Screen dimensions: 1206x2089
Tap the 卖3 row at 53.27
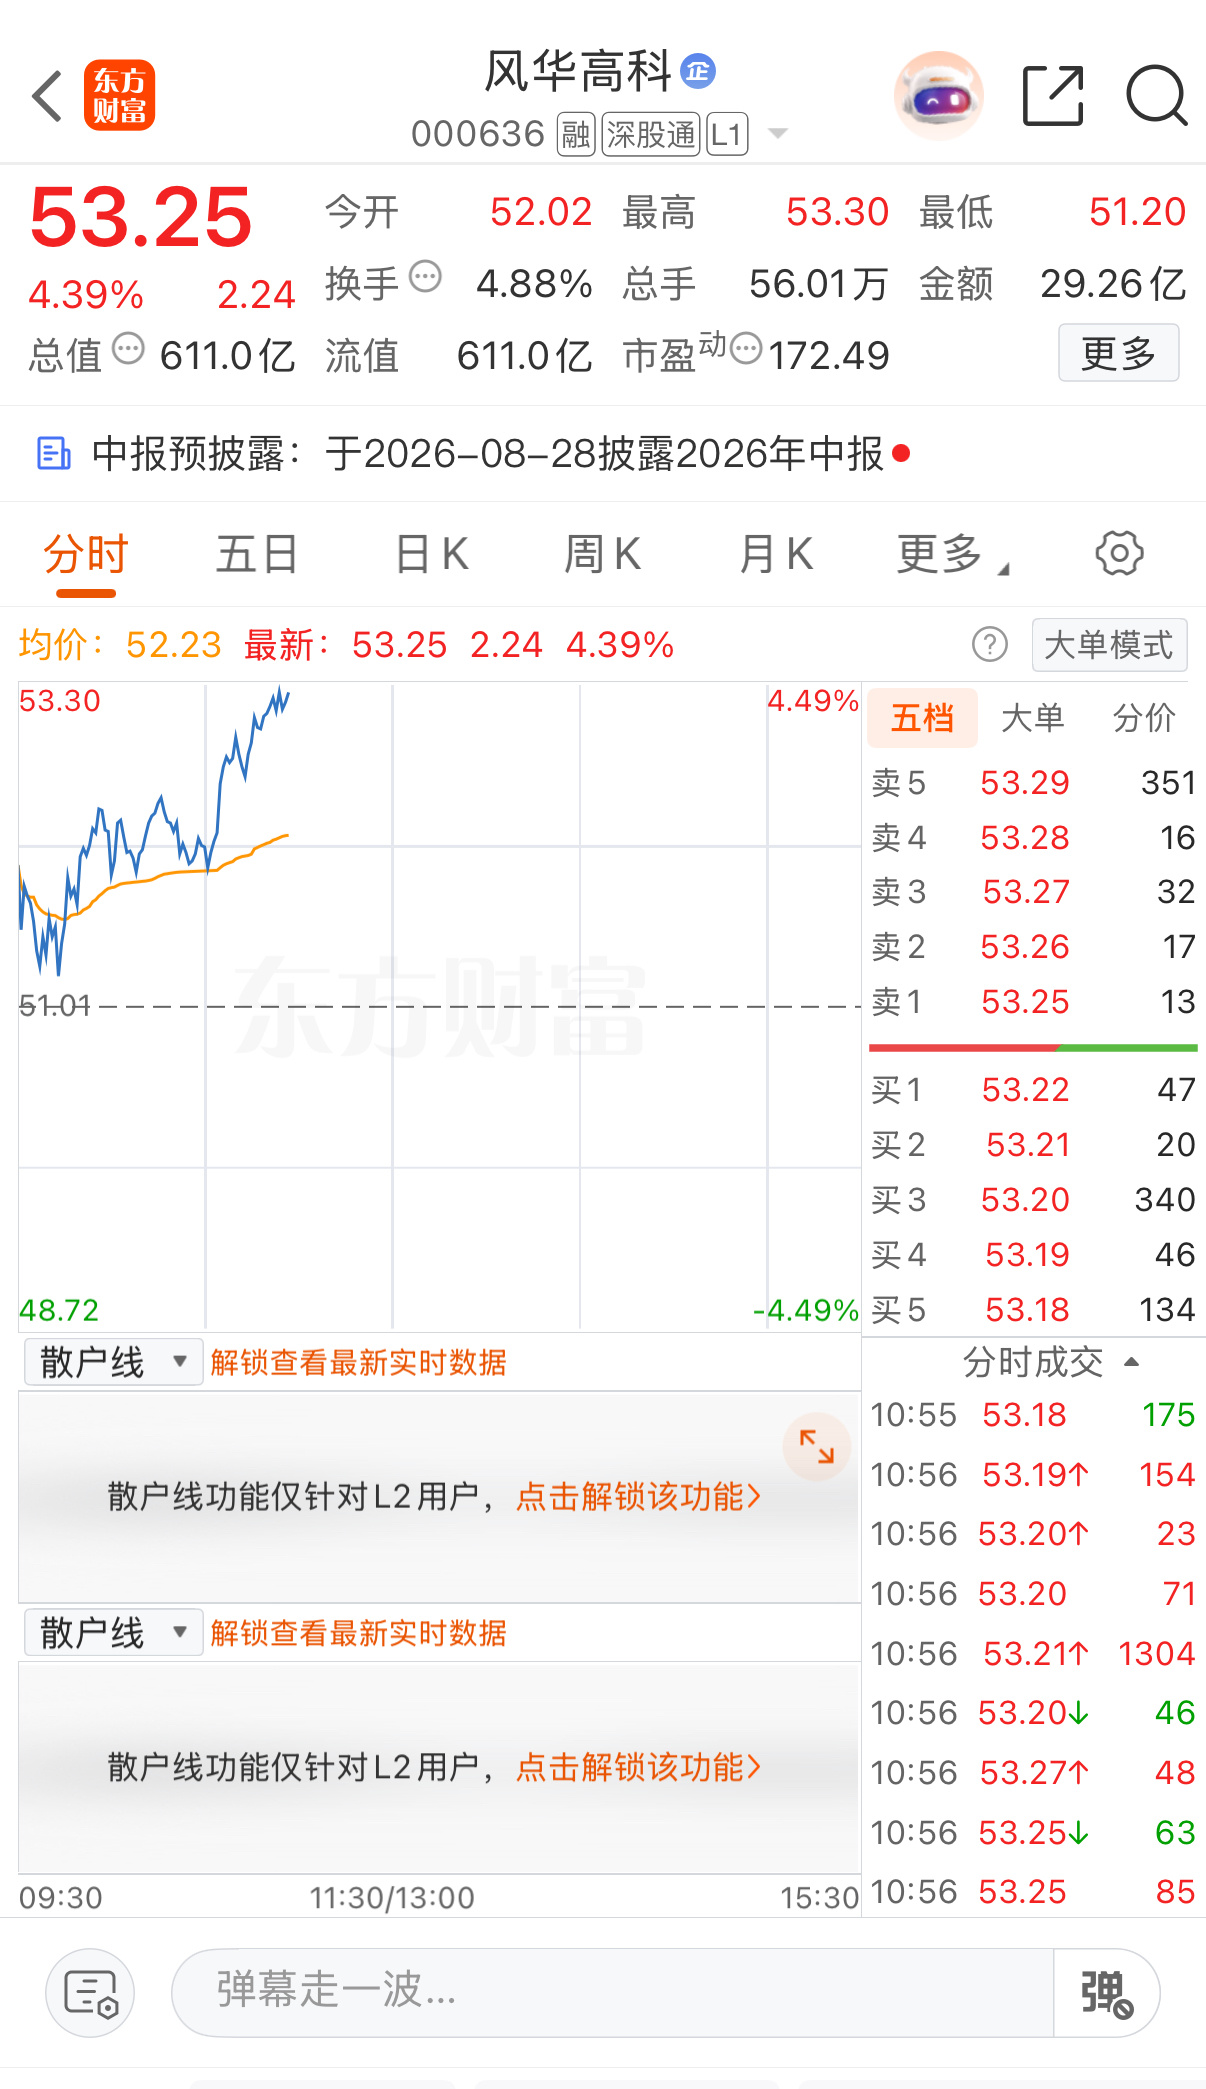click(1033, 891)
